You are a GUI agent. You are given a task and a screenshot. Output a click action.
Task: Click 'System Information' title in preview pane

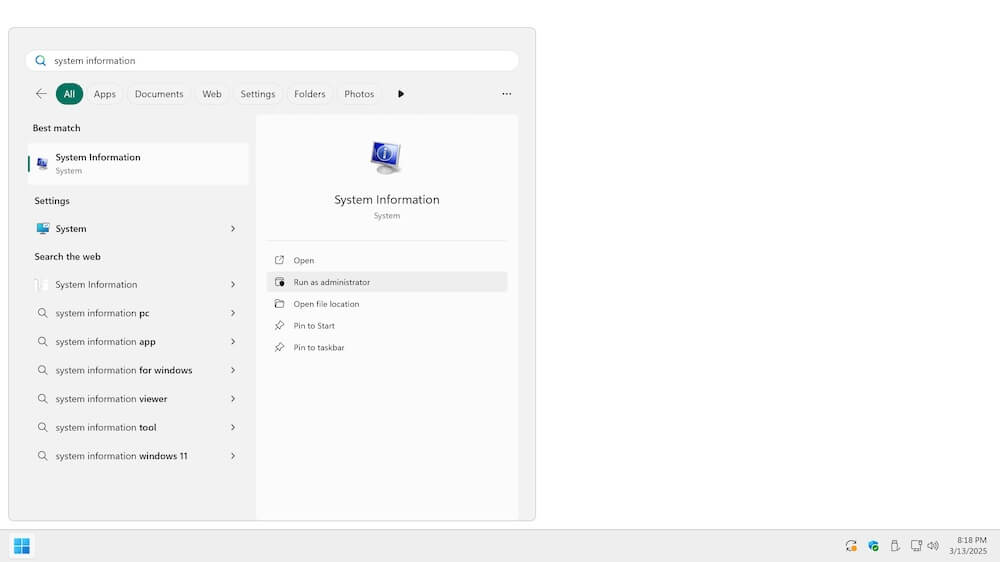pyautogui.click(x=386, y=200)
